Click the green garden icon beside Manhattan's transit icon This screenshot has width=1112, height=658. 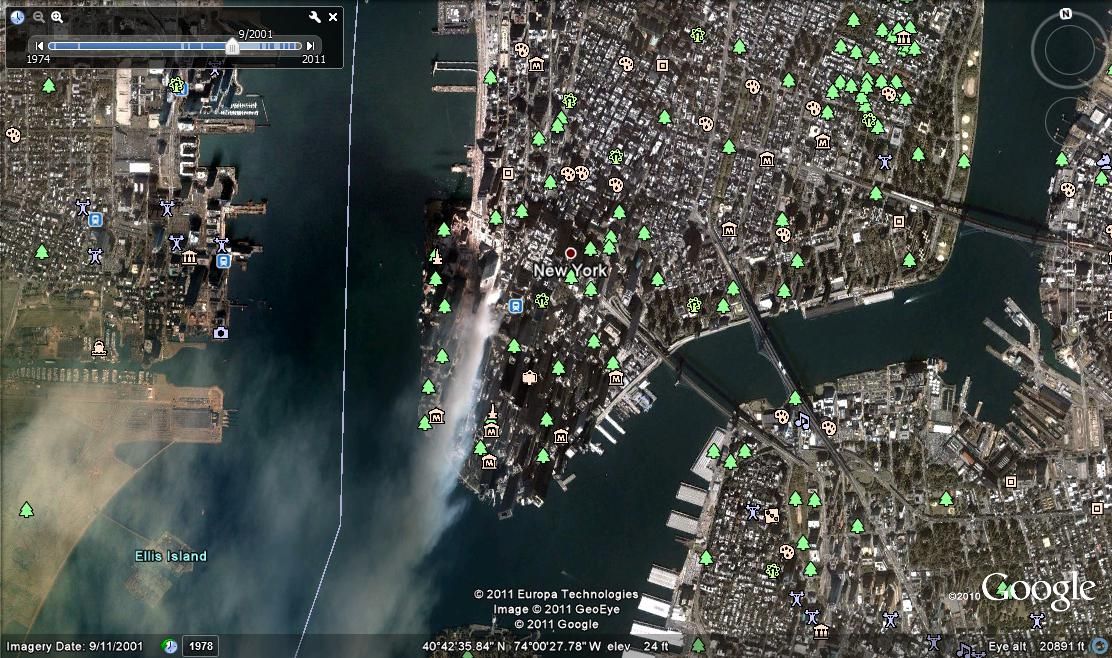click(x=543, y=301)
